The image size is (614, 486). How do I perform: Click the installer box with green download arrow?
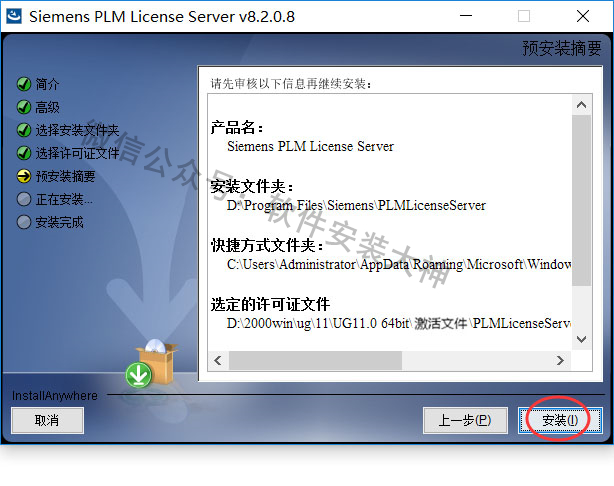click(x=151, y=363)
